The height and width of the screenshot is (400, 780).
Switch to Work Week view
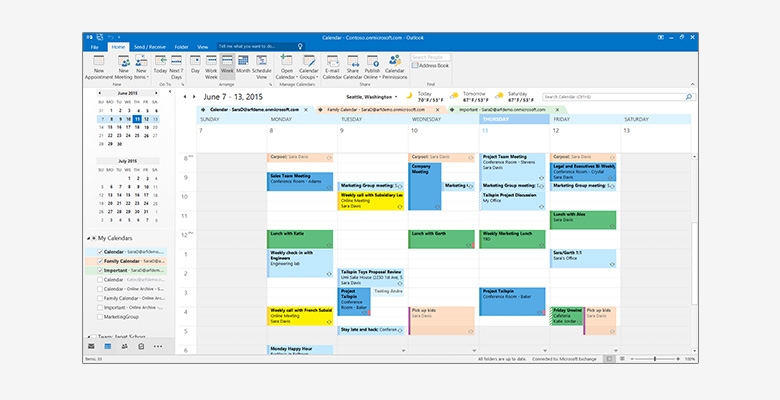211,67
